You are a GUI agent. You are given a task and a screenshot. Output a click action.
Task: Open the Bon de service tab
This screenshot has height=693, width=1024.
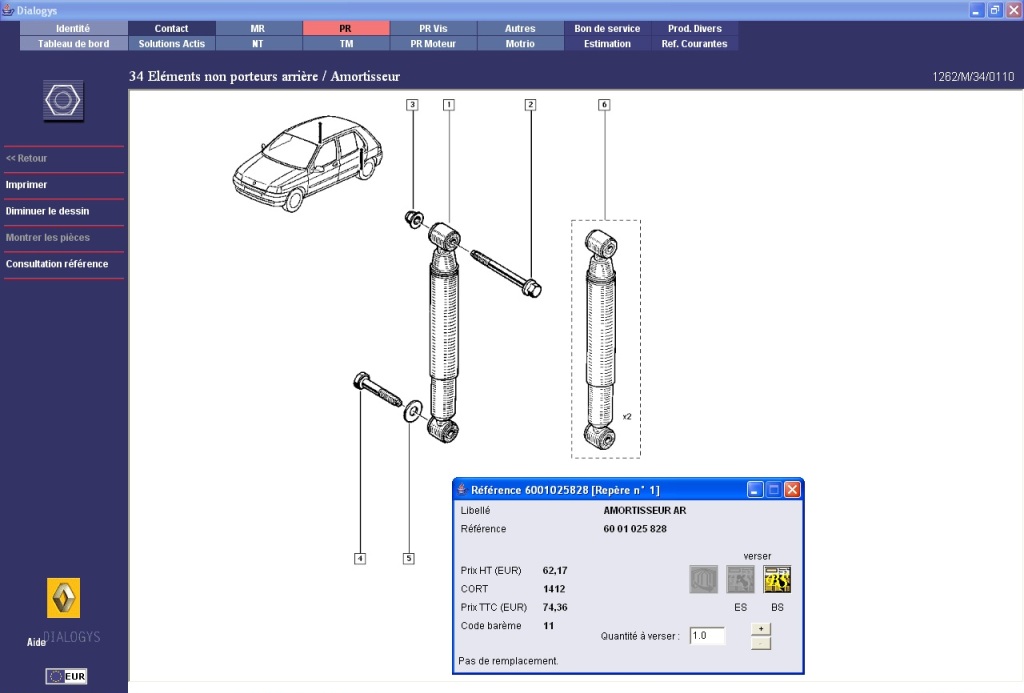click(x=607, y=29)
